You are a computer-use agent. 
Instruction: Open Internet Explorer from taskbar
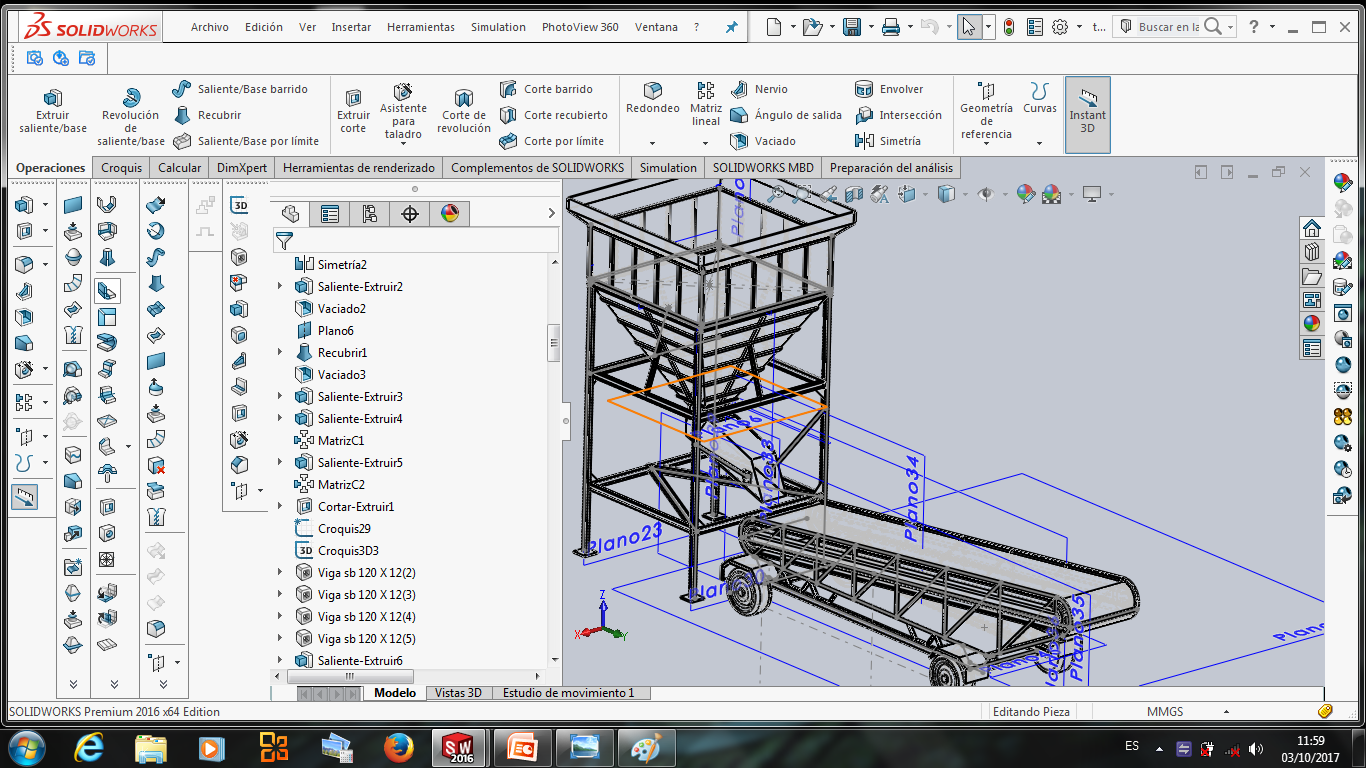[89, 748]
